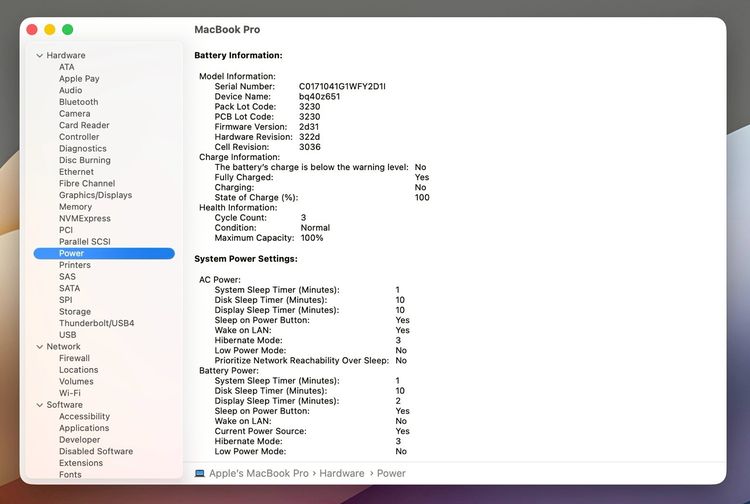Open SATA in the sidebar
This screenshot has height=504, width=750.
point(69,288)
